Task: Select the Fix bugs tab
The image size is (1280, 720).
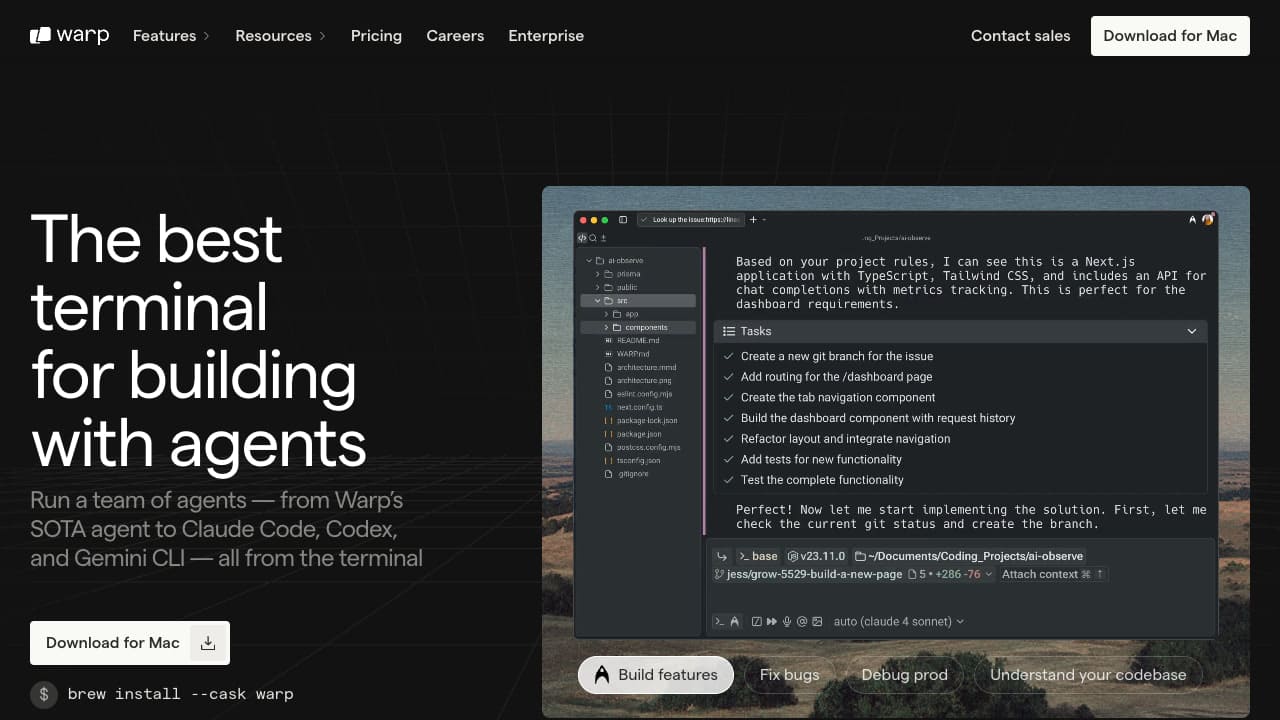Action: 789,675
